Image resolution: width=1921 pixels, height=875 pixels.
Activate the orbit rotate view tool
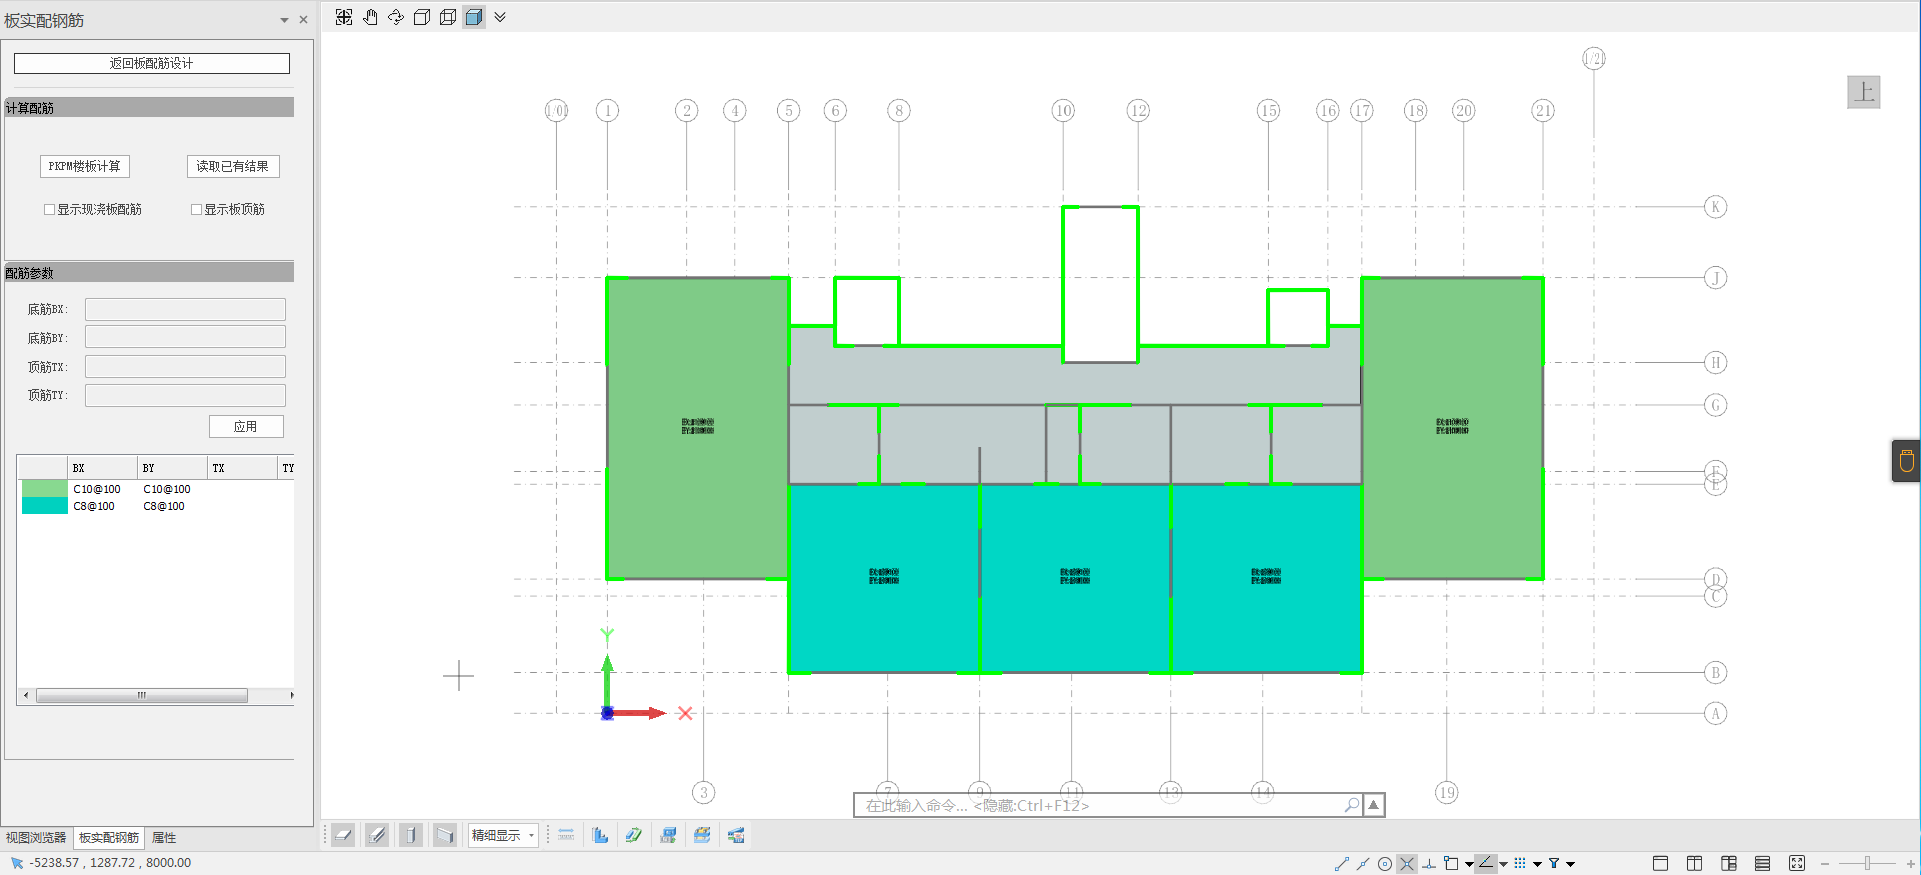396,17
